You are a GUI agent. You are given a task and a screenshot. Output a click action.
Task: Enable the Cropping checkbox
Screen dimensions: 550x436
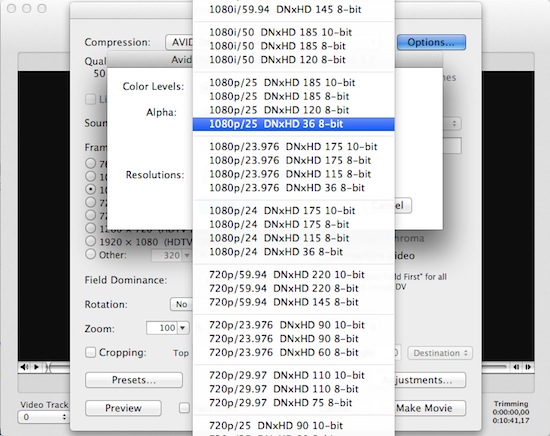(90, 352)
